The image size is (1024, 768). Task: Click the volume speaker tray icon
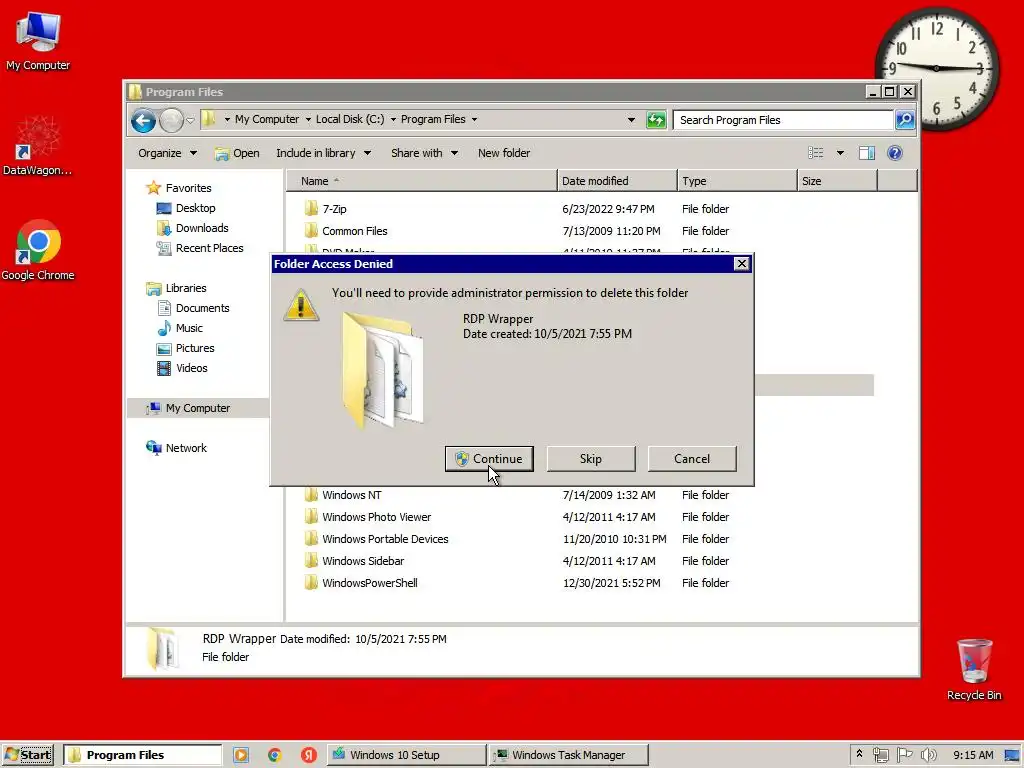point(929,755)
